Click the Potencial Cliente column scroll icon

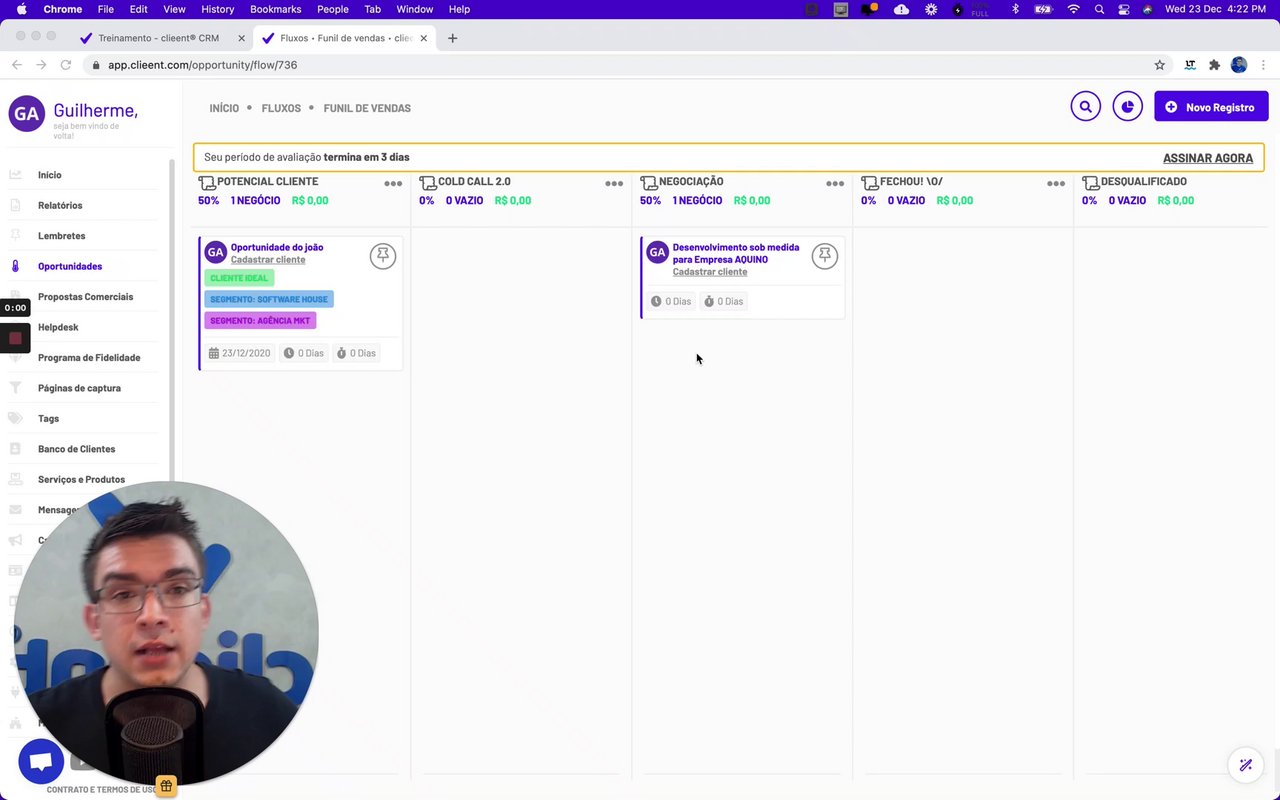coord(207,183)
